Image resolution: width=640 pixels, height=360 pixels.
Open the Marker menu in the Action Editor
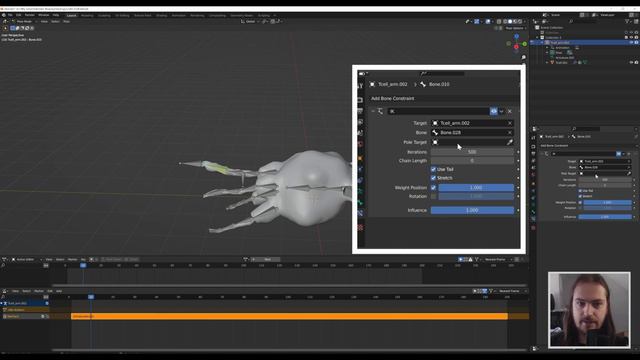coord(72,259)
